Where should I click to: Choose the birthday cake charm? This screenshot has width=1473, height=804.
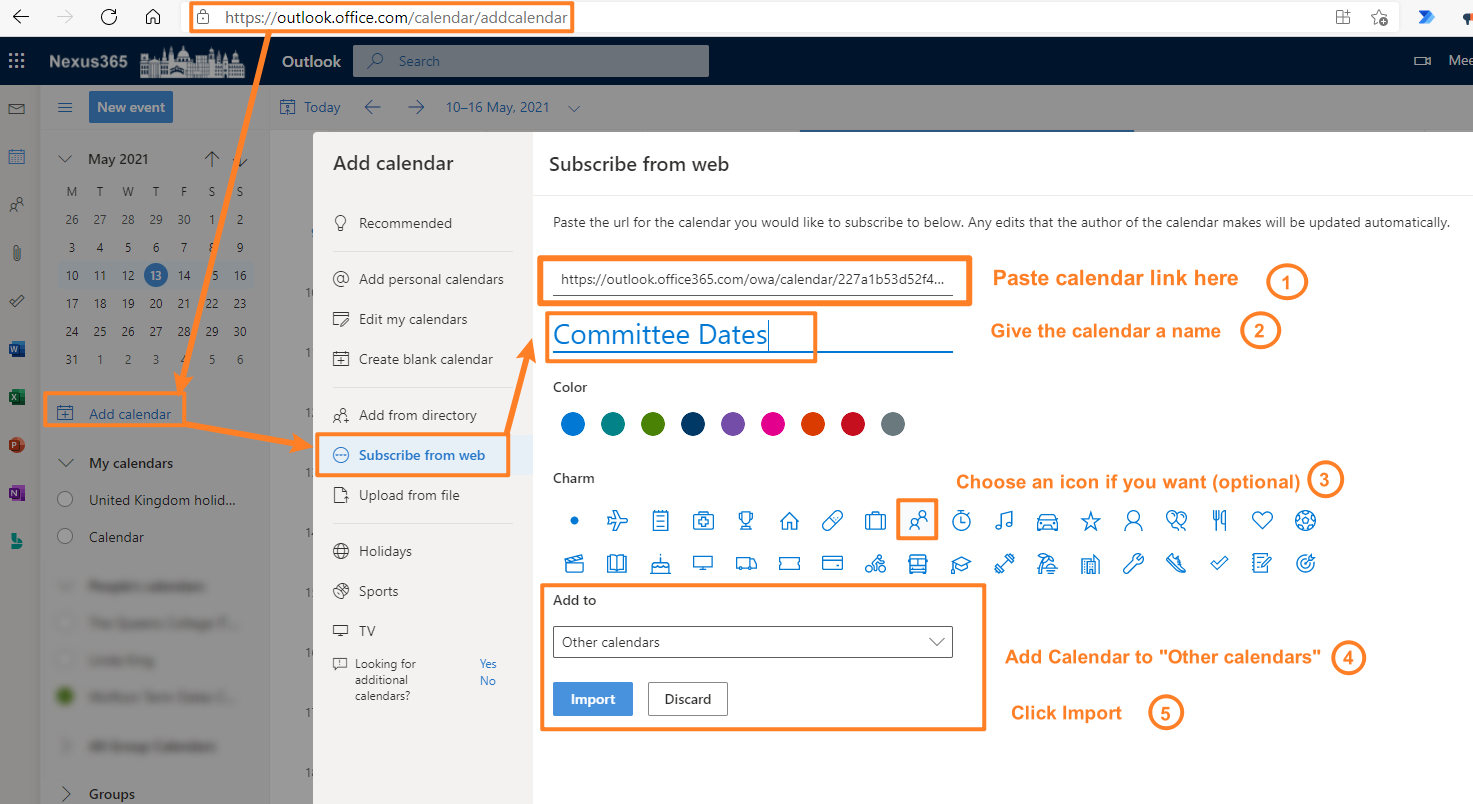coord(659,563)
